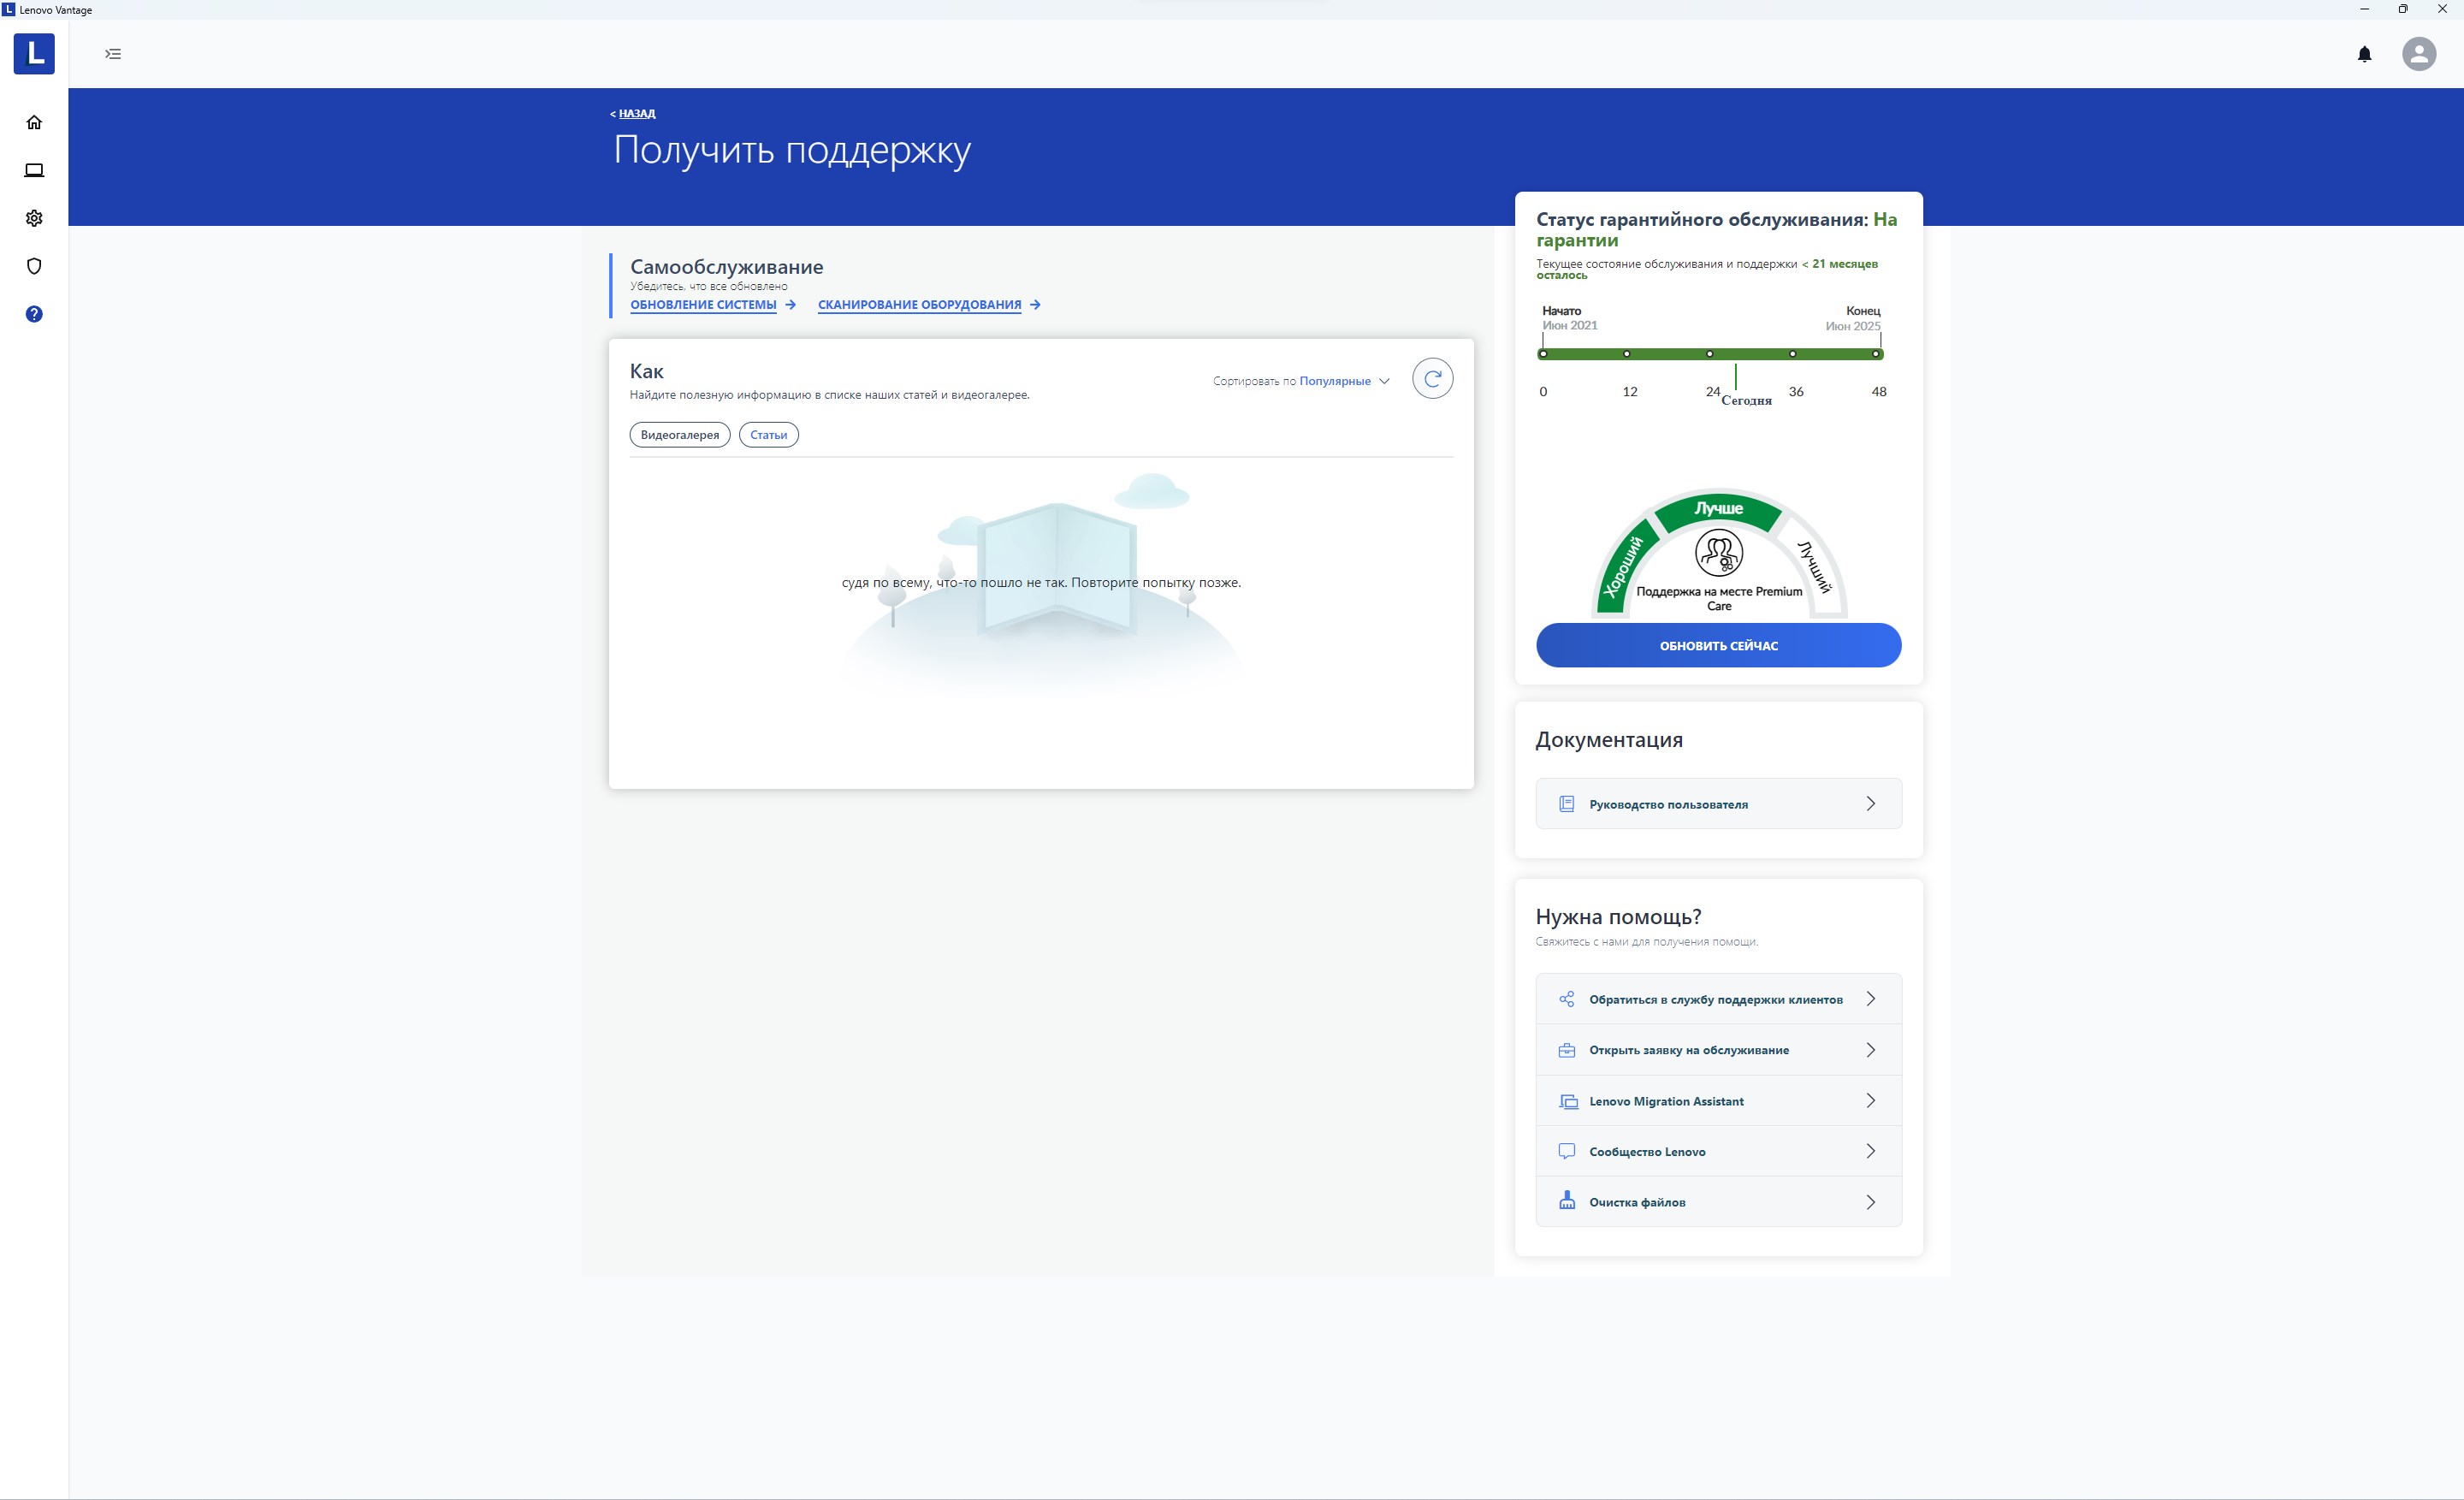Image resolution: width=2464 pixels, height=1500 pixels.
Task: Click the На гарантии status text
Action: coord(1716,230)
